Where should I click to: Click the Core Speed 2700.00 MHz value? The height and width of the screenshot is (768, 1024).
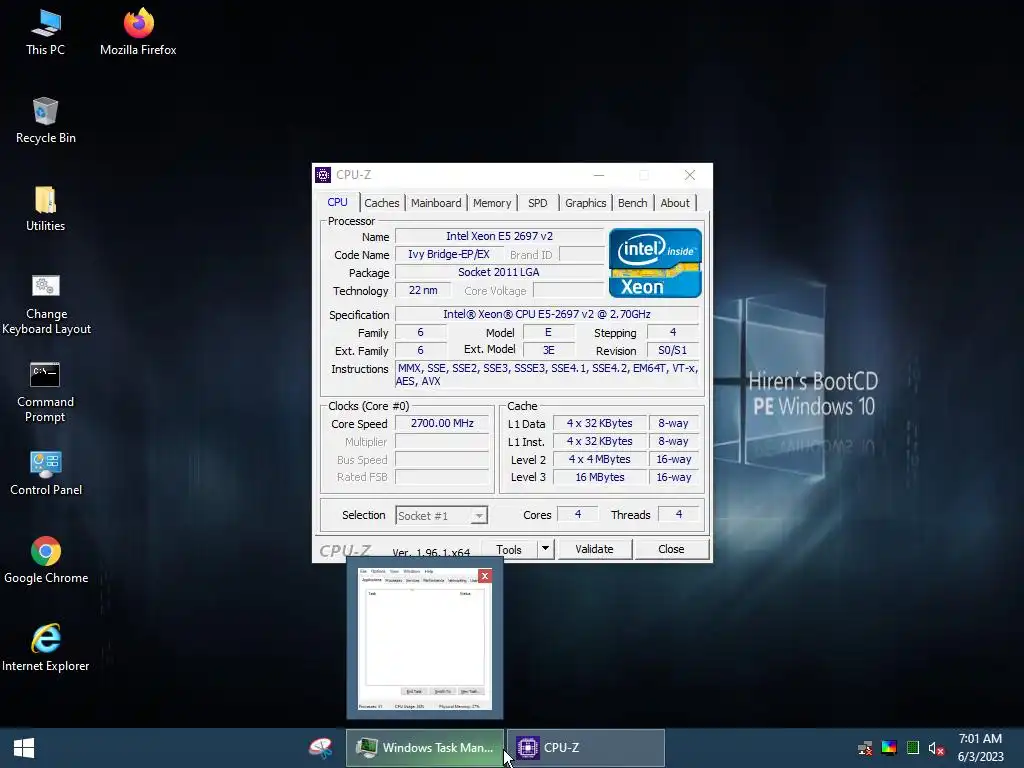442,423
